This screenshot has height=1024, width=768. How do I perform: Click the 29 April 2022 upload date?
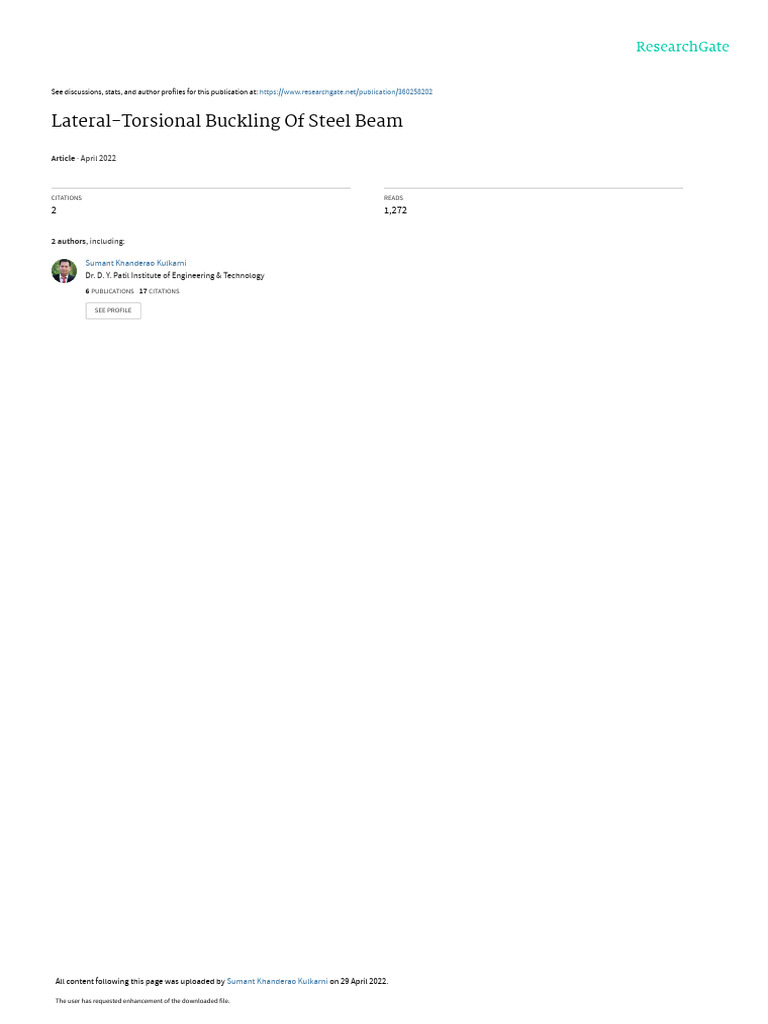pyautogui.click(x=364, y=981)
